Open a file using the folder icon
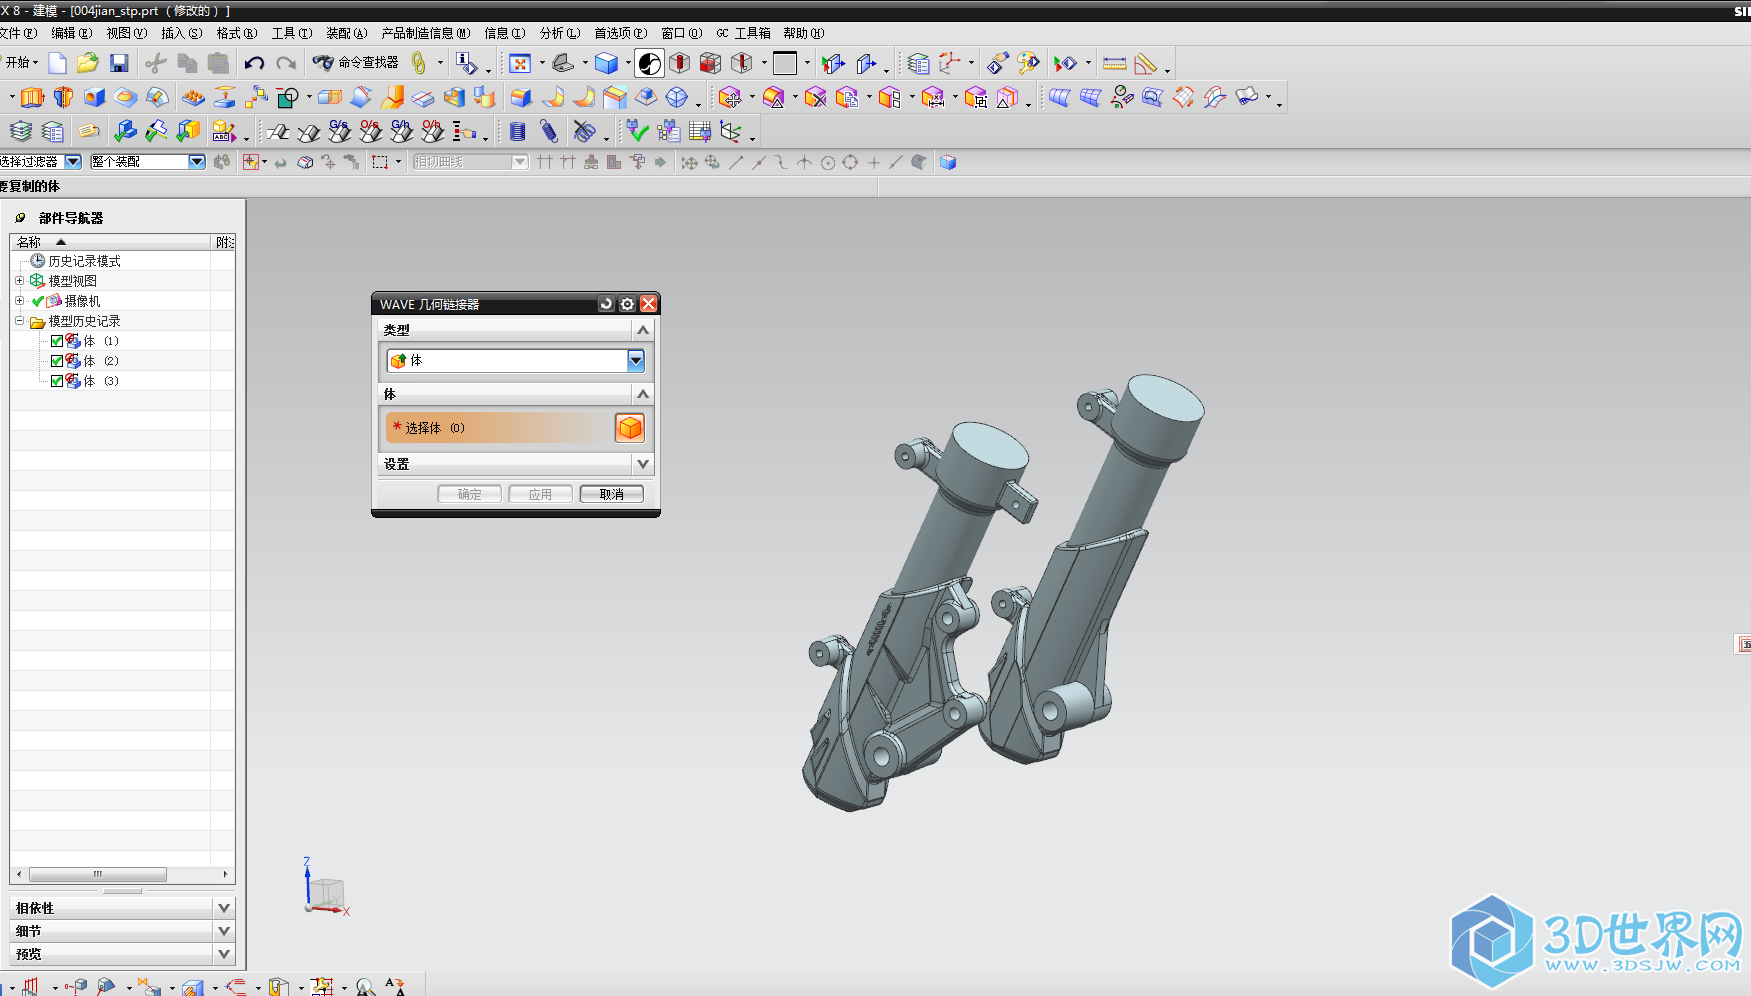 88,63
